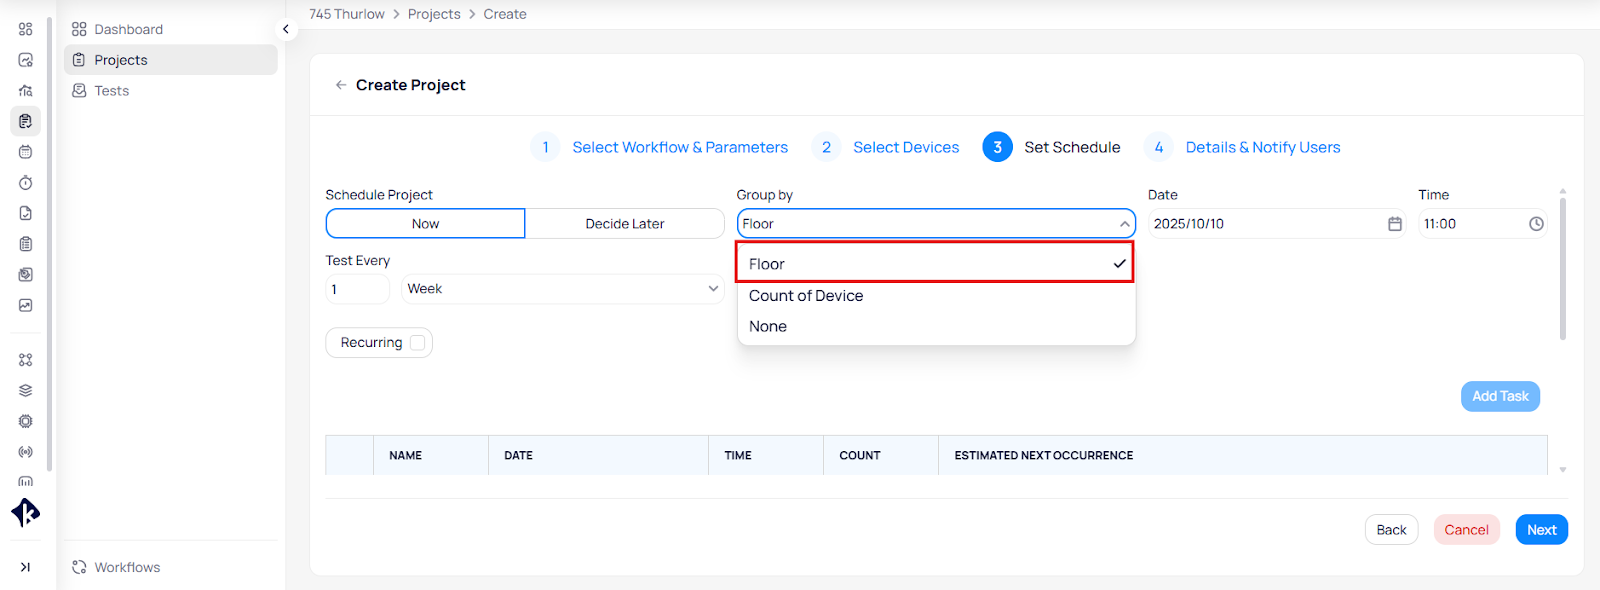1600x590 pixels.
Task: Click the vertical scrollbar on the form
Action: [x=1562, y=270]
